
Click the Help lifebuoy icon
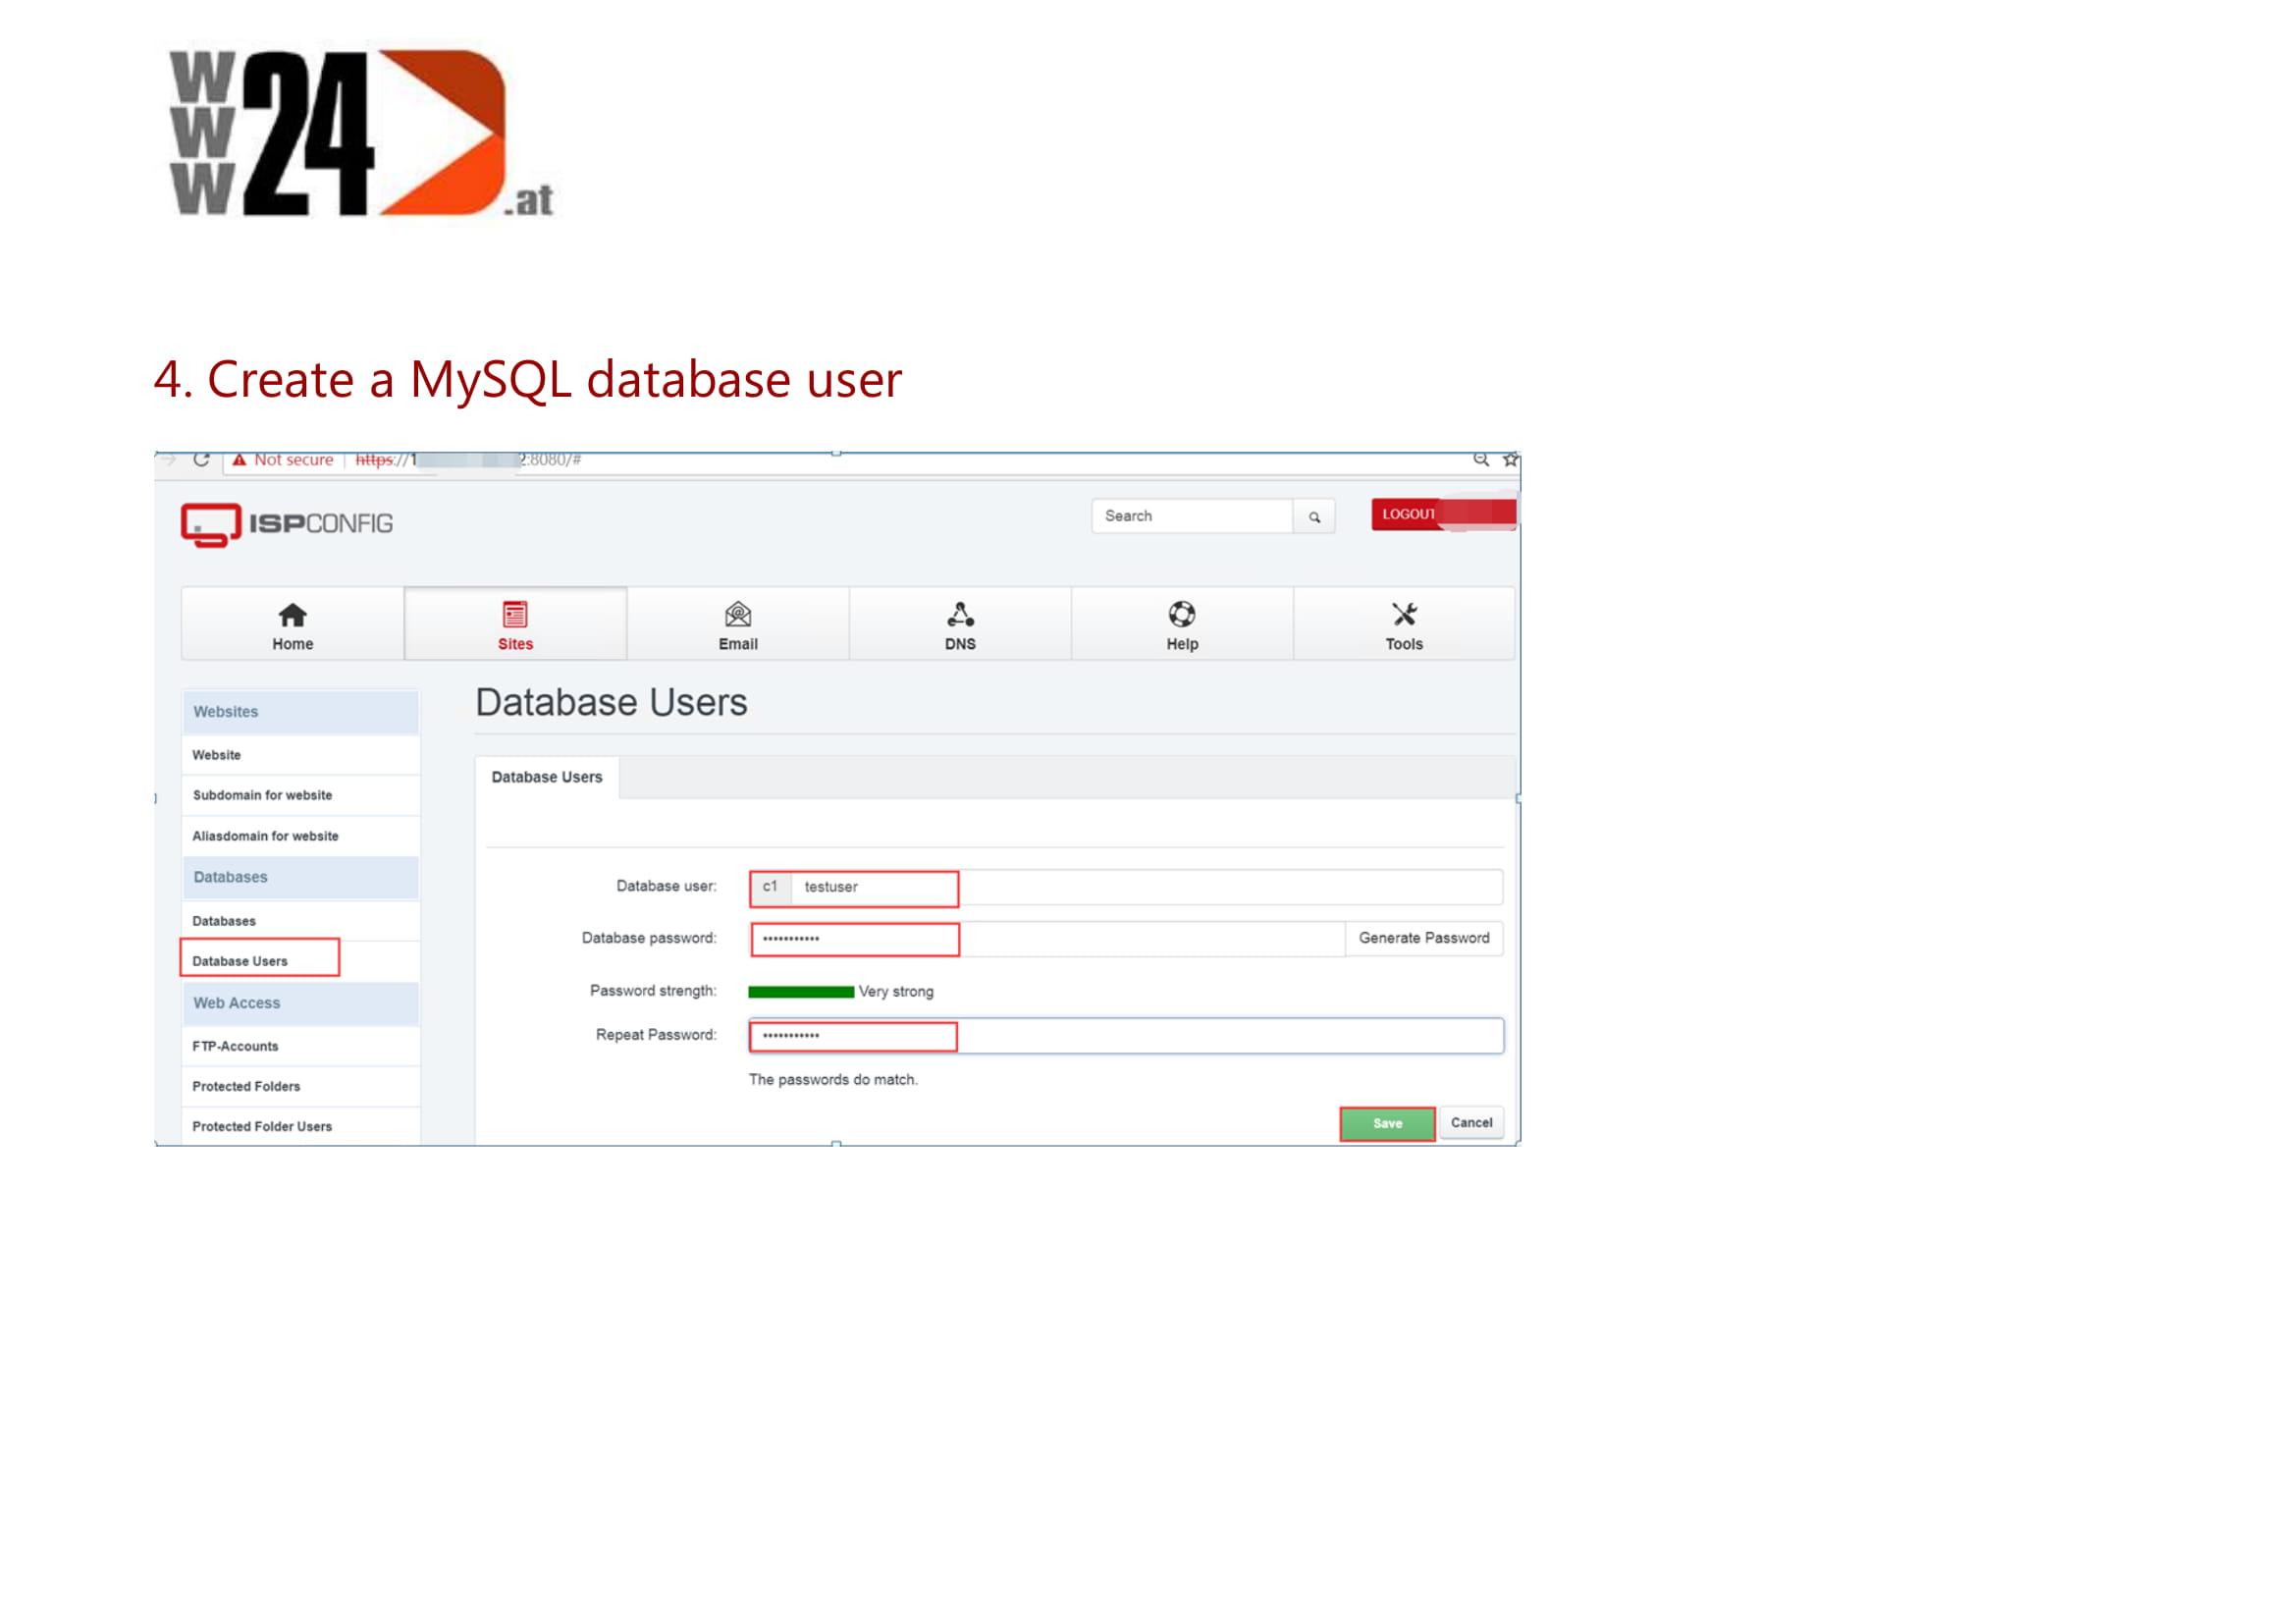point(1182,614)
